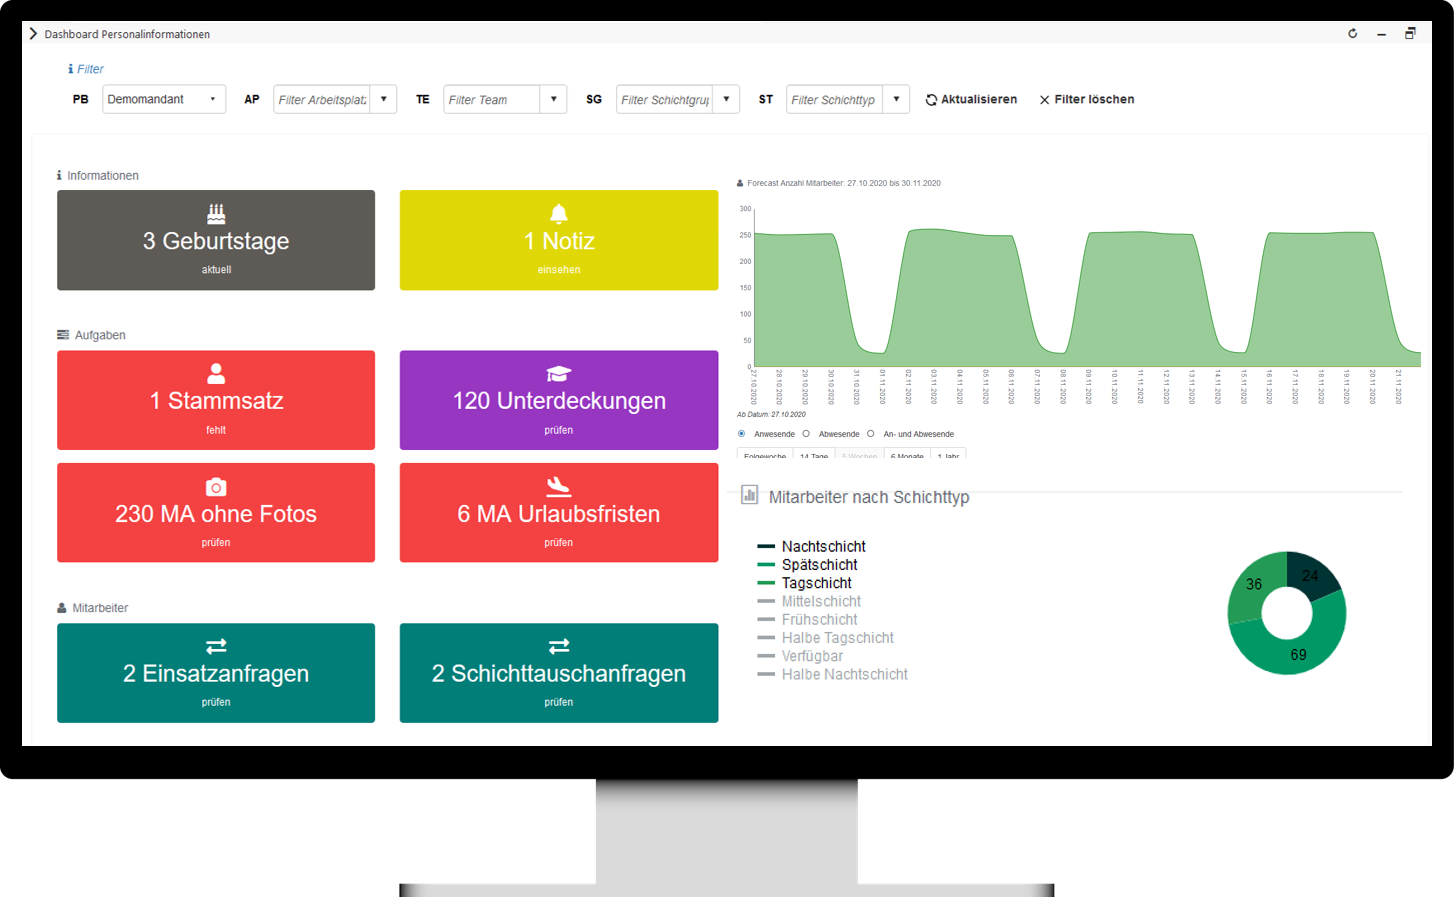
Task: Click the bell icon on Notiz tile
Action: 559,214
